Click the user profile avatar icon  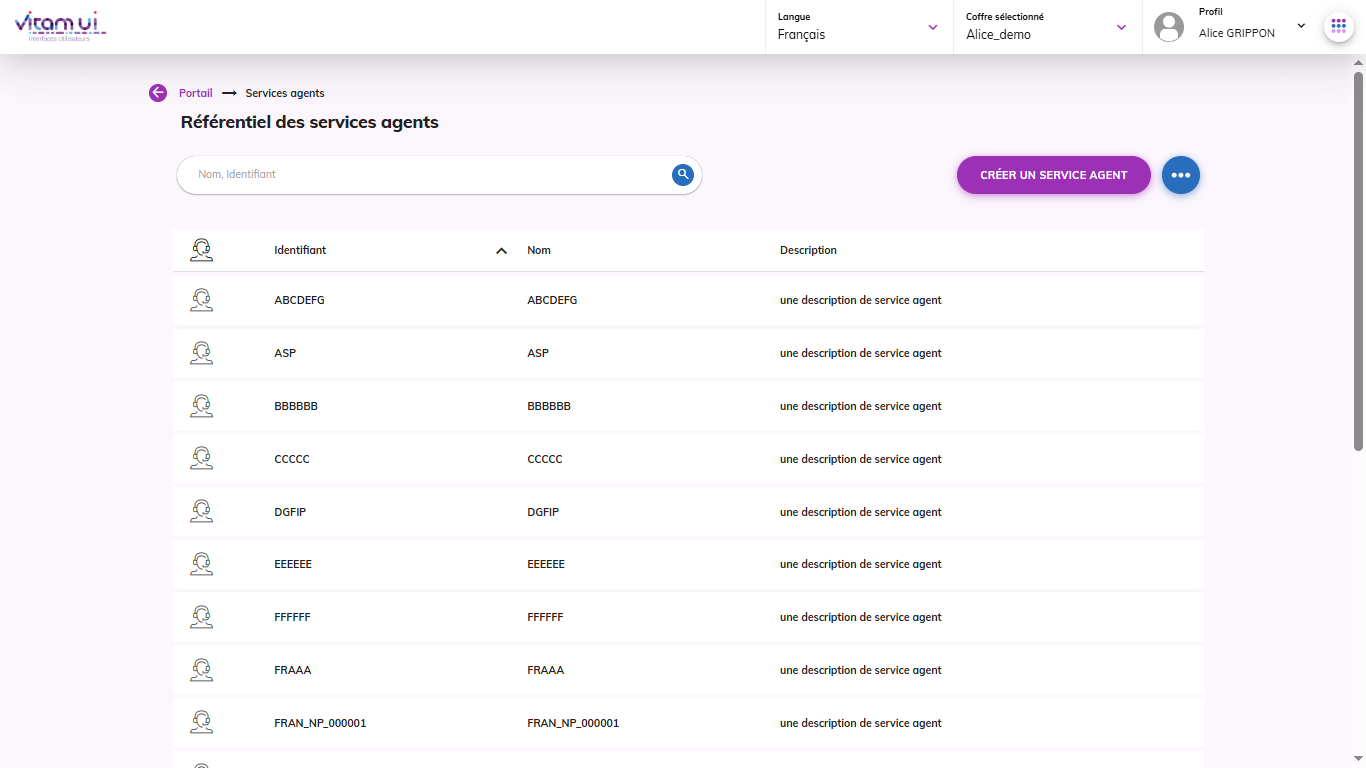1168,27
